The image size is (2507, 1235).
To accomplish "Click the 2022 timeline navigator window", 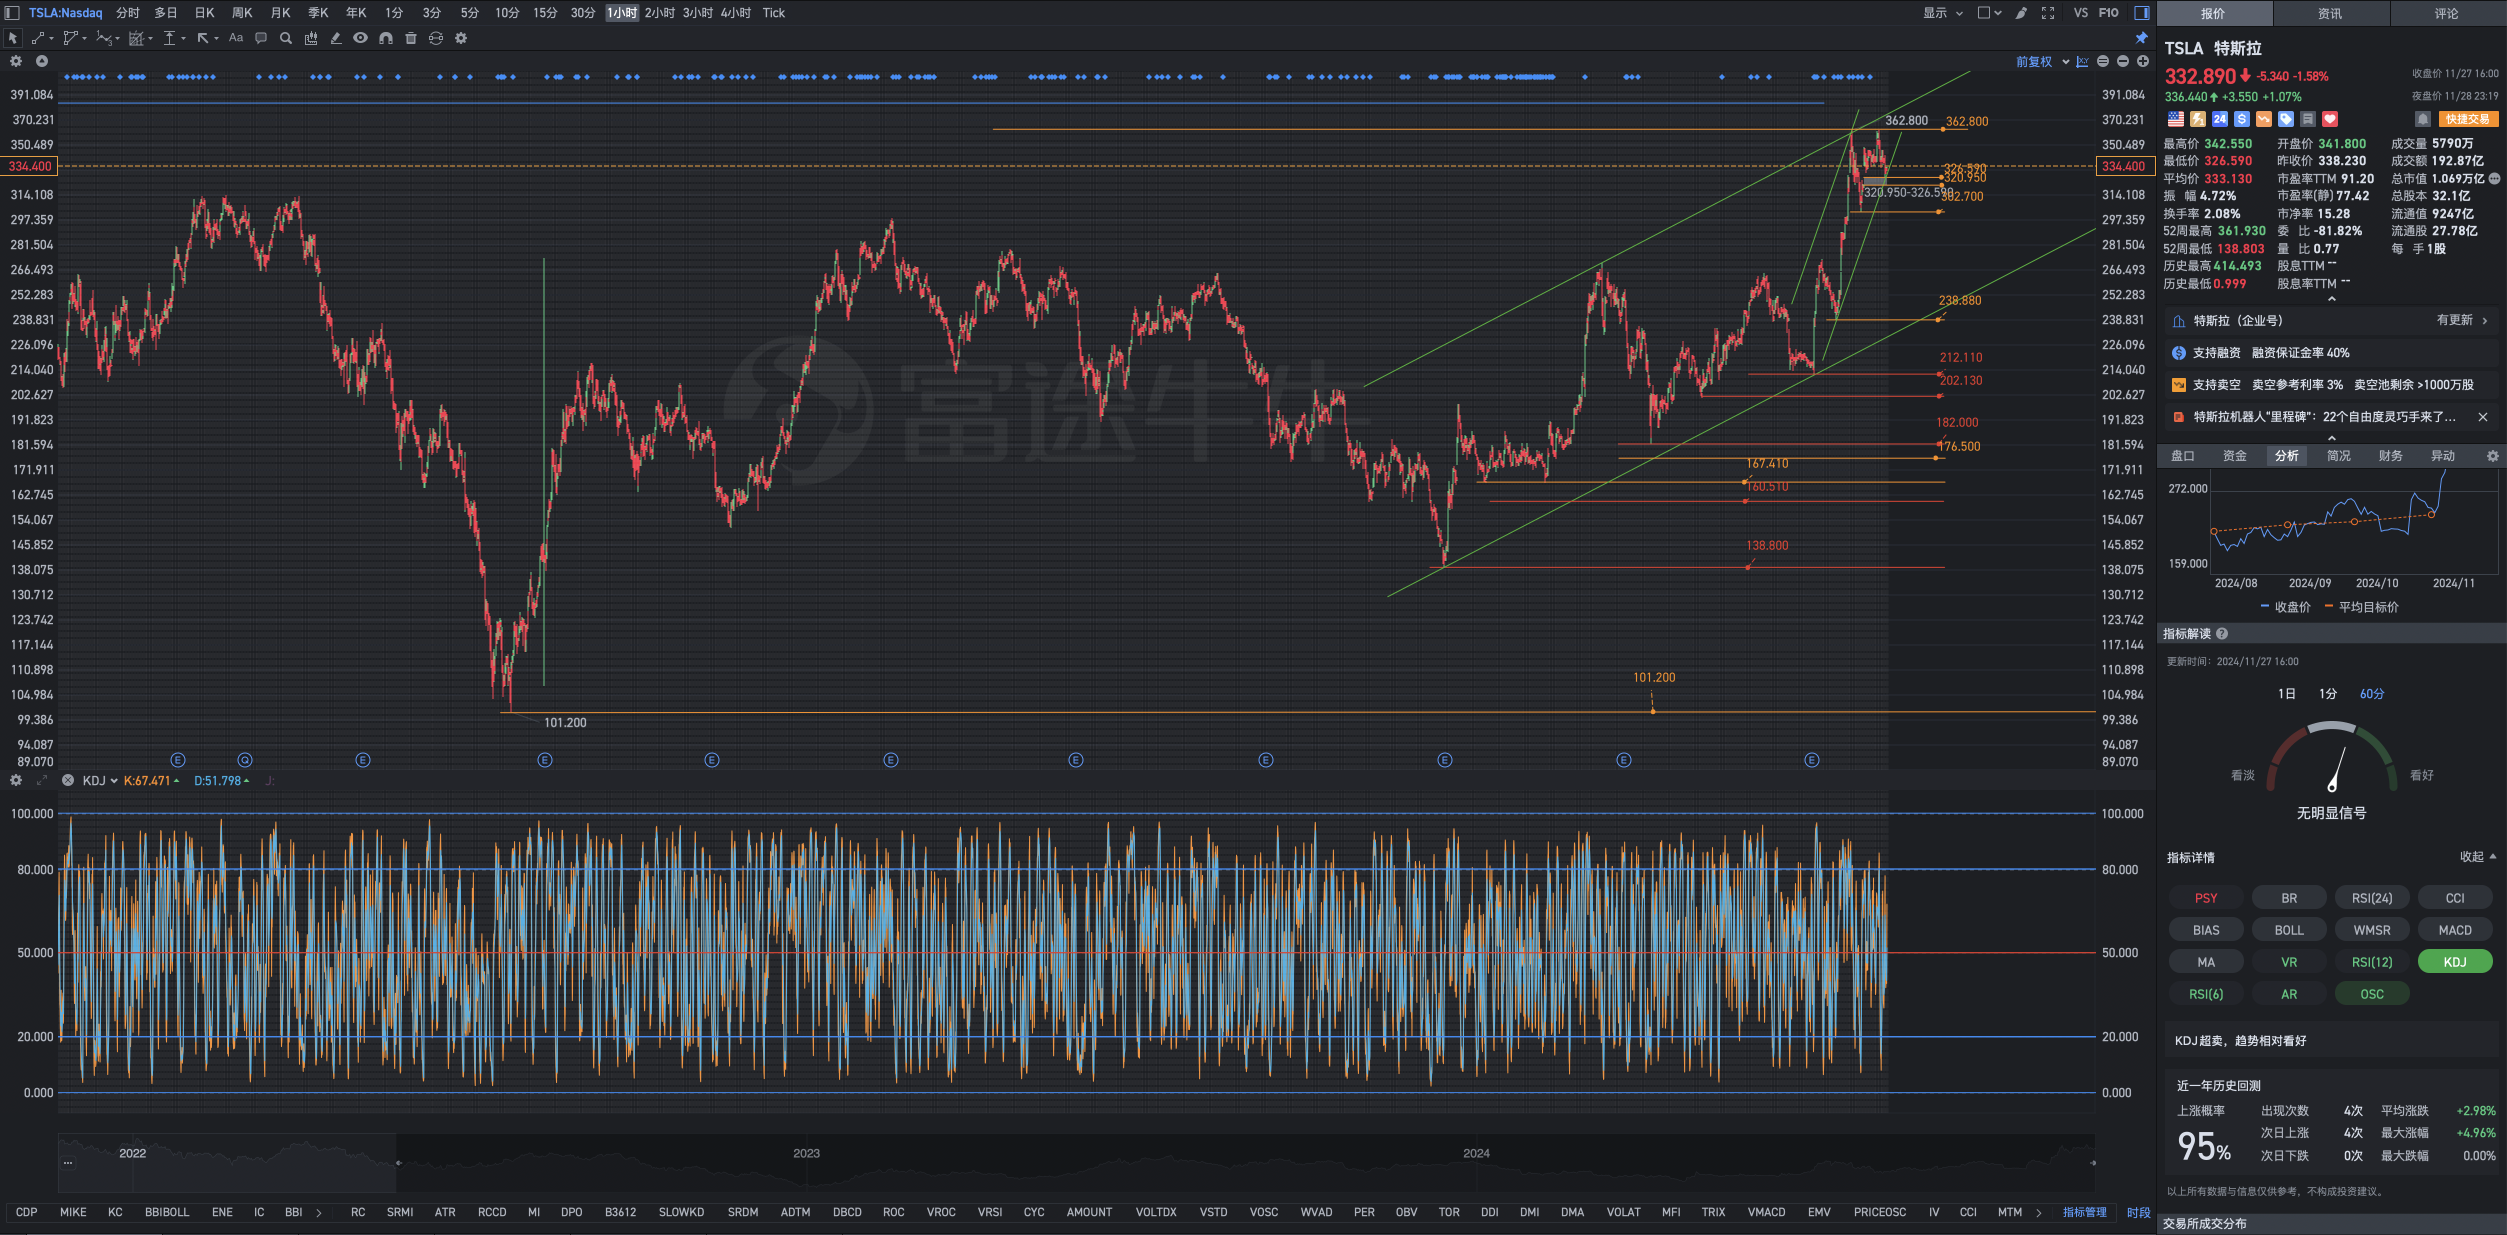I will click(x=227, y=1163).
